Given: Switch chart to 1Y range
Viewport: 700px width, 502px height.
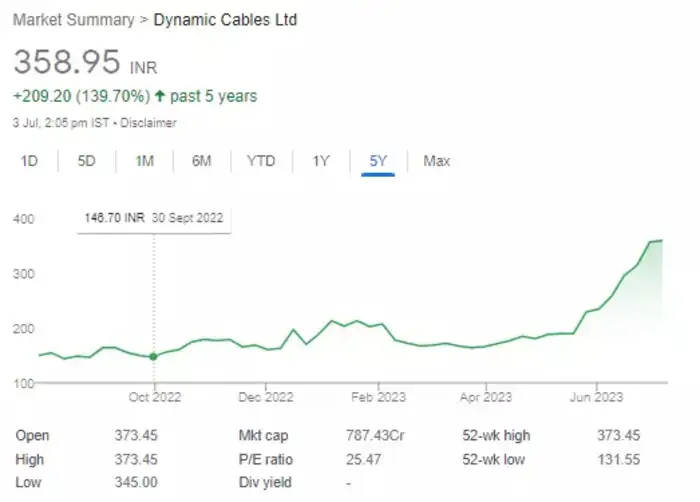Looking at the screenshot, I should point(321,161).
